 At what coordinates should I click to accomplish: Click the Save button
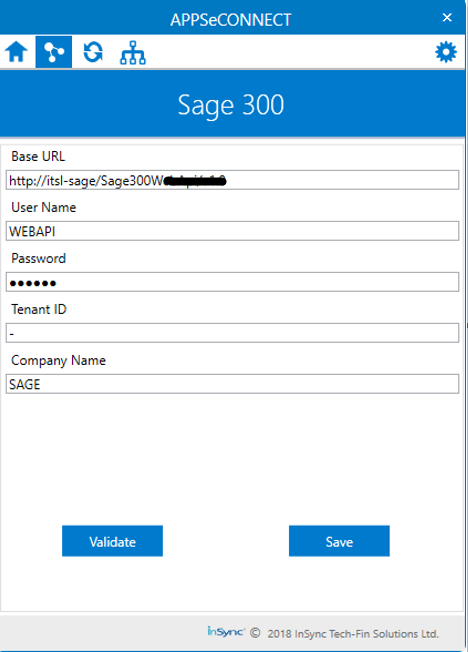click(x=339, y=541)
